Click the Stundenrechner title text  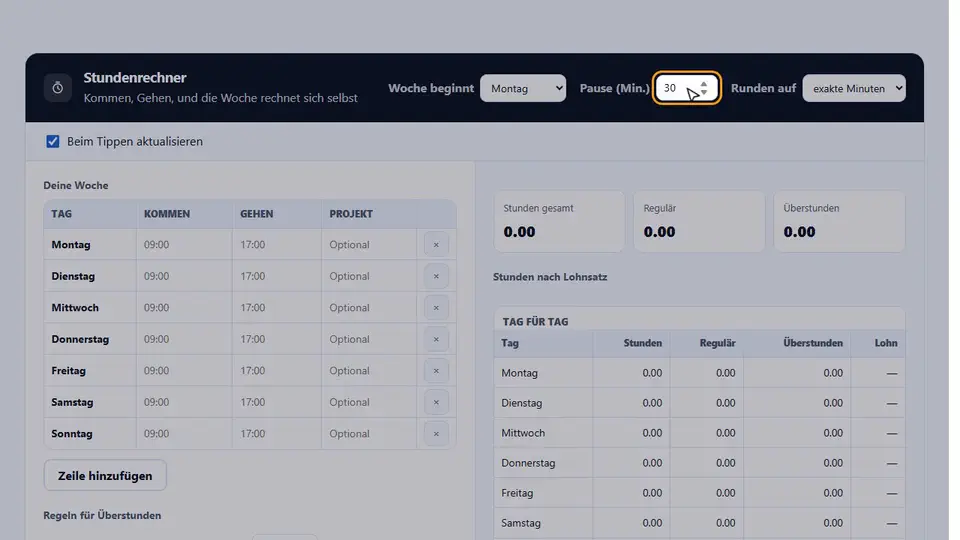tap(135, 78)
